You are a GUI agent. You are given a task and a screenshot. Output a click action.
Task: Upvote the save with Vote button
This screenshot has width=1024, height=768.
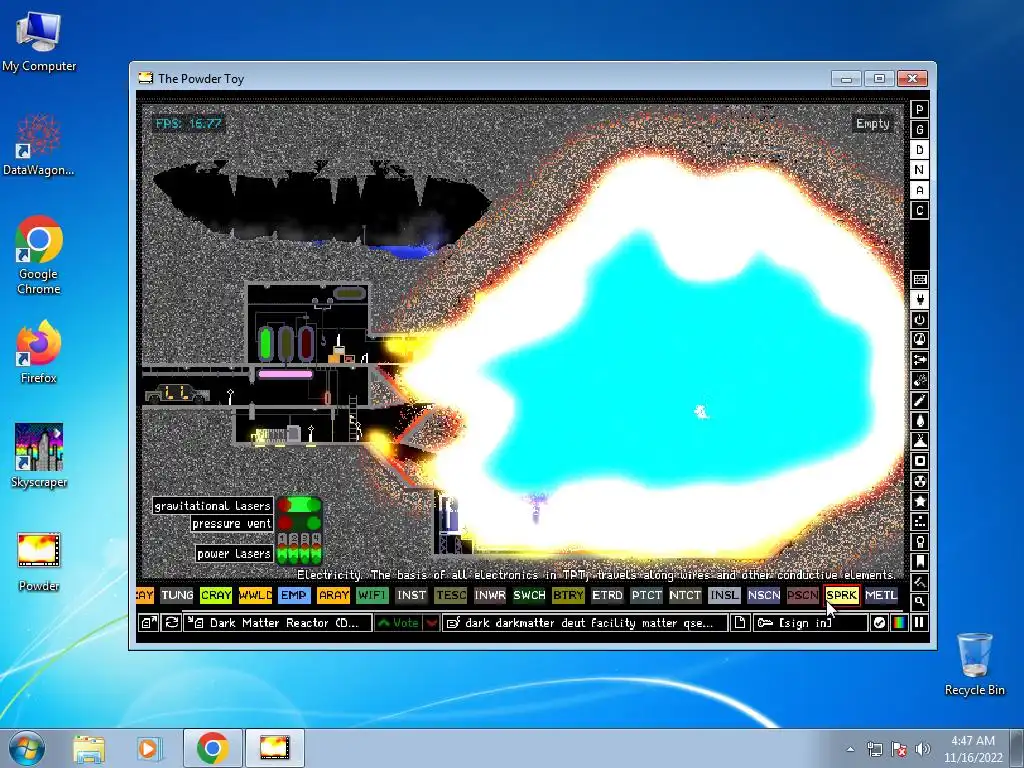click(398, 623)
